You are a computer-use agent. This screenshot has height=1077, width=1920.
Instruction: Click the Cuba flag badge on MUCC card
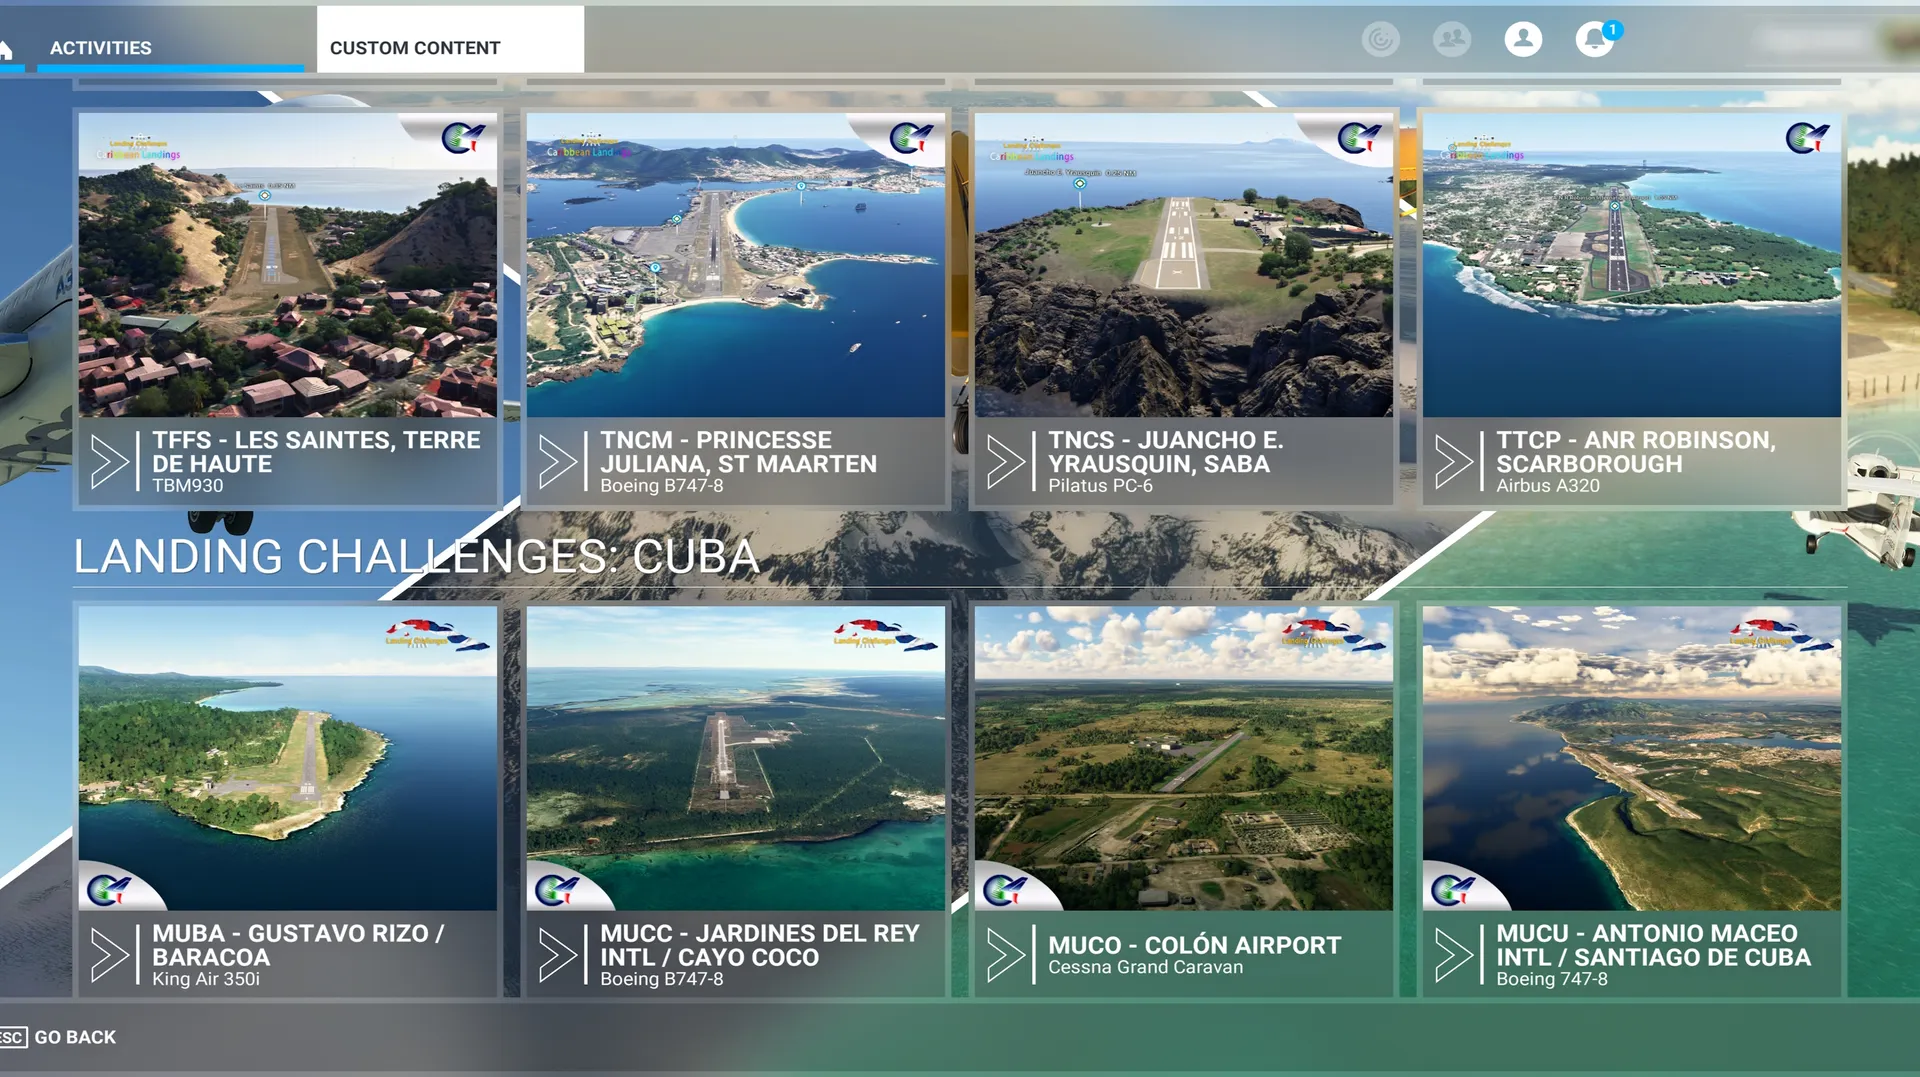click(886, 635)
